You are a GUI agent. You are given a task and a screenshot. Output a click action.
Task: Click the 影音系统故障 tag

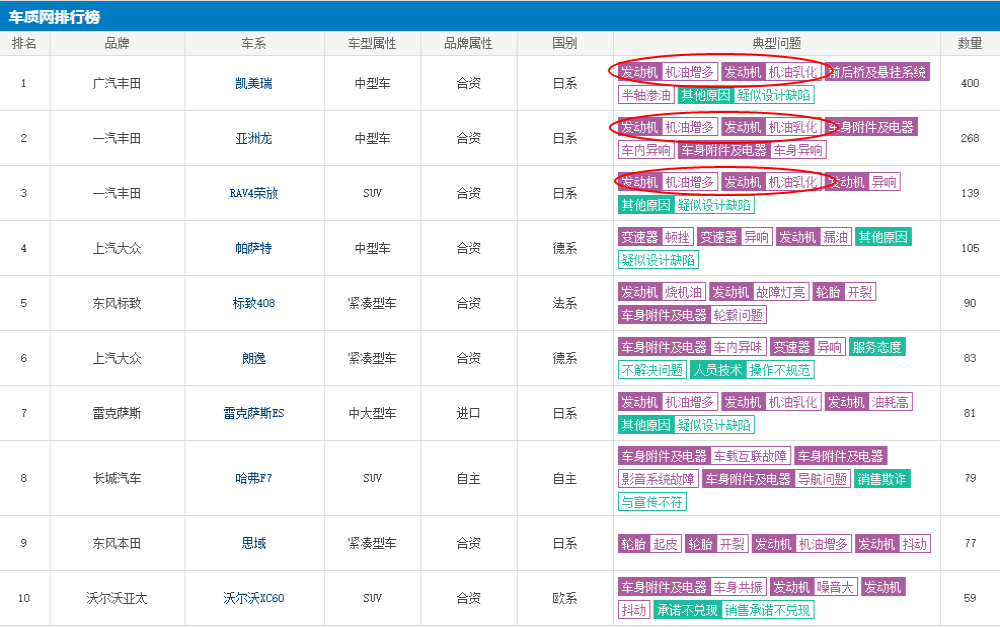(658, 479)
